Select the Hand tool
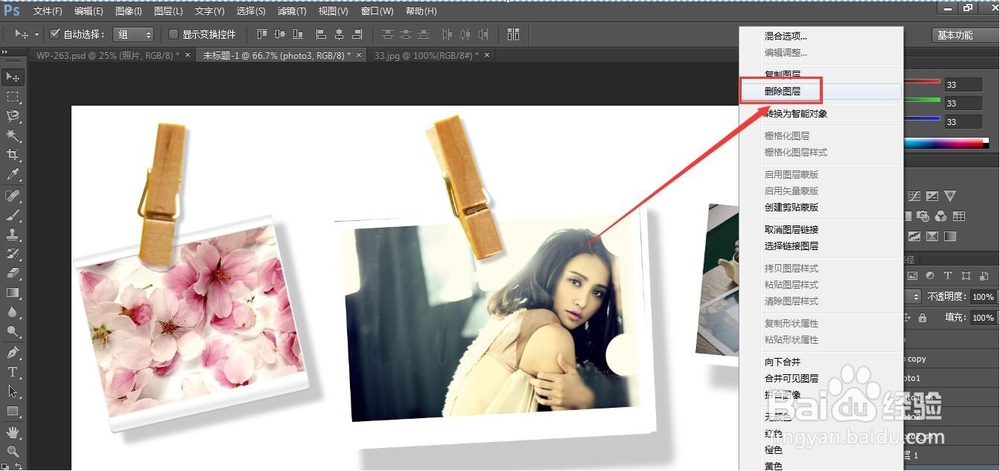 point(13,433)
